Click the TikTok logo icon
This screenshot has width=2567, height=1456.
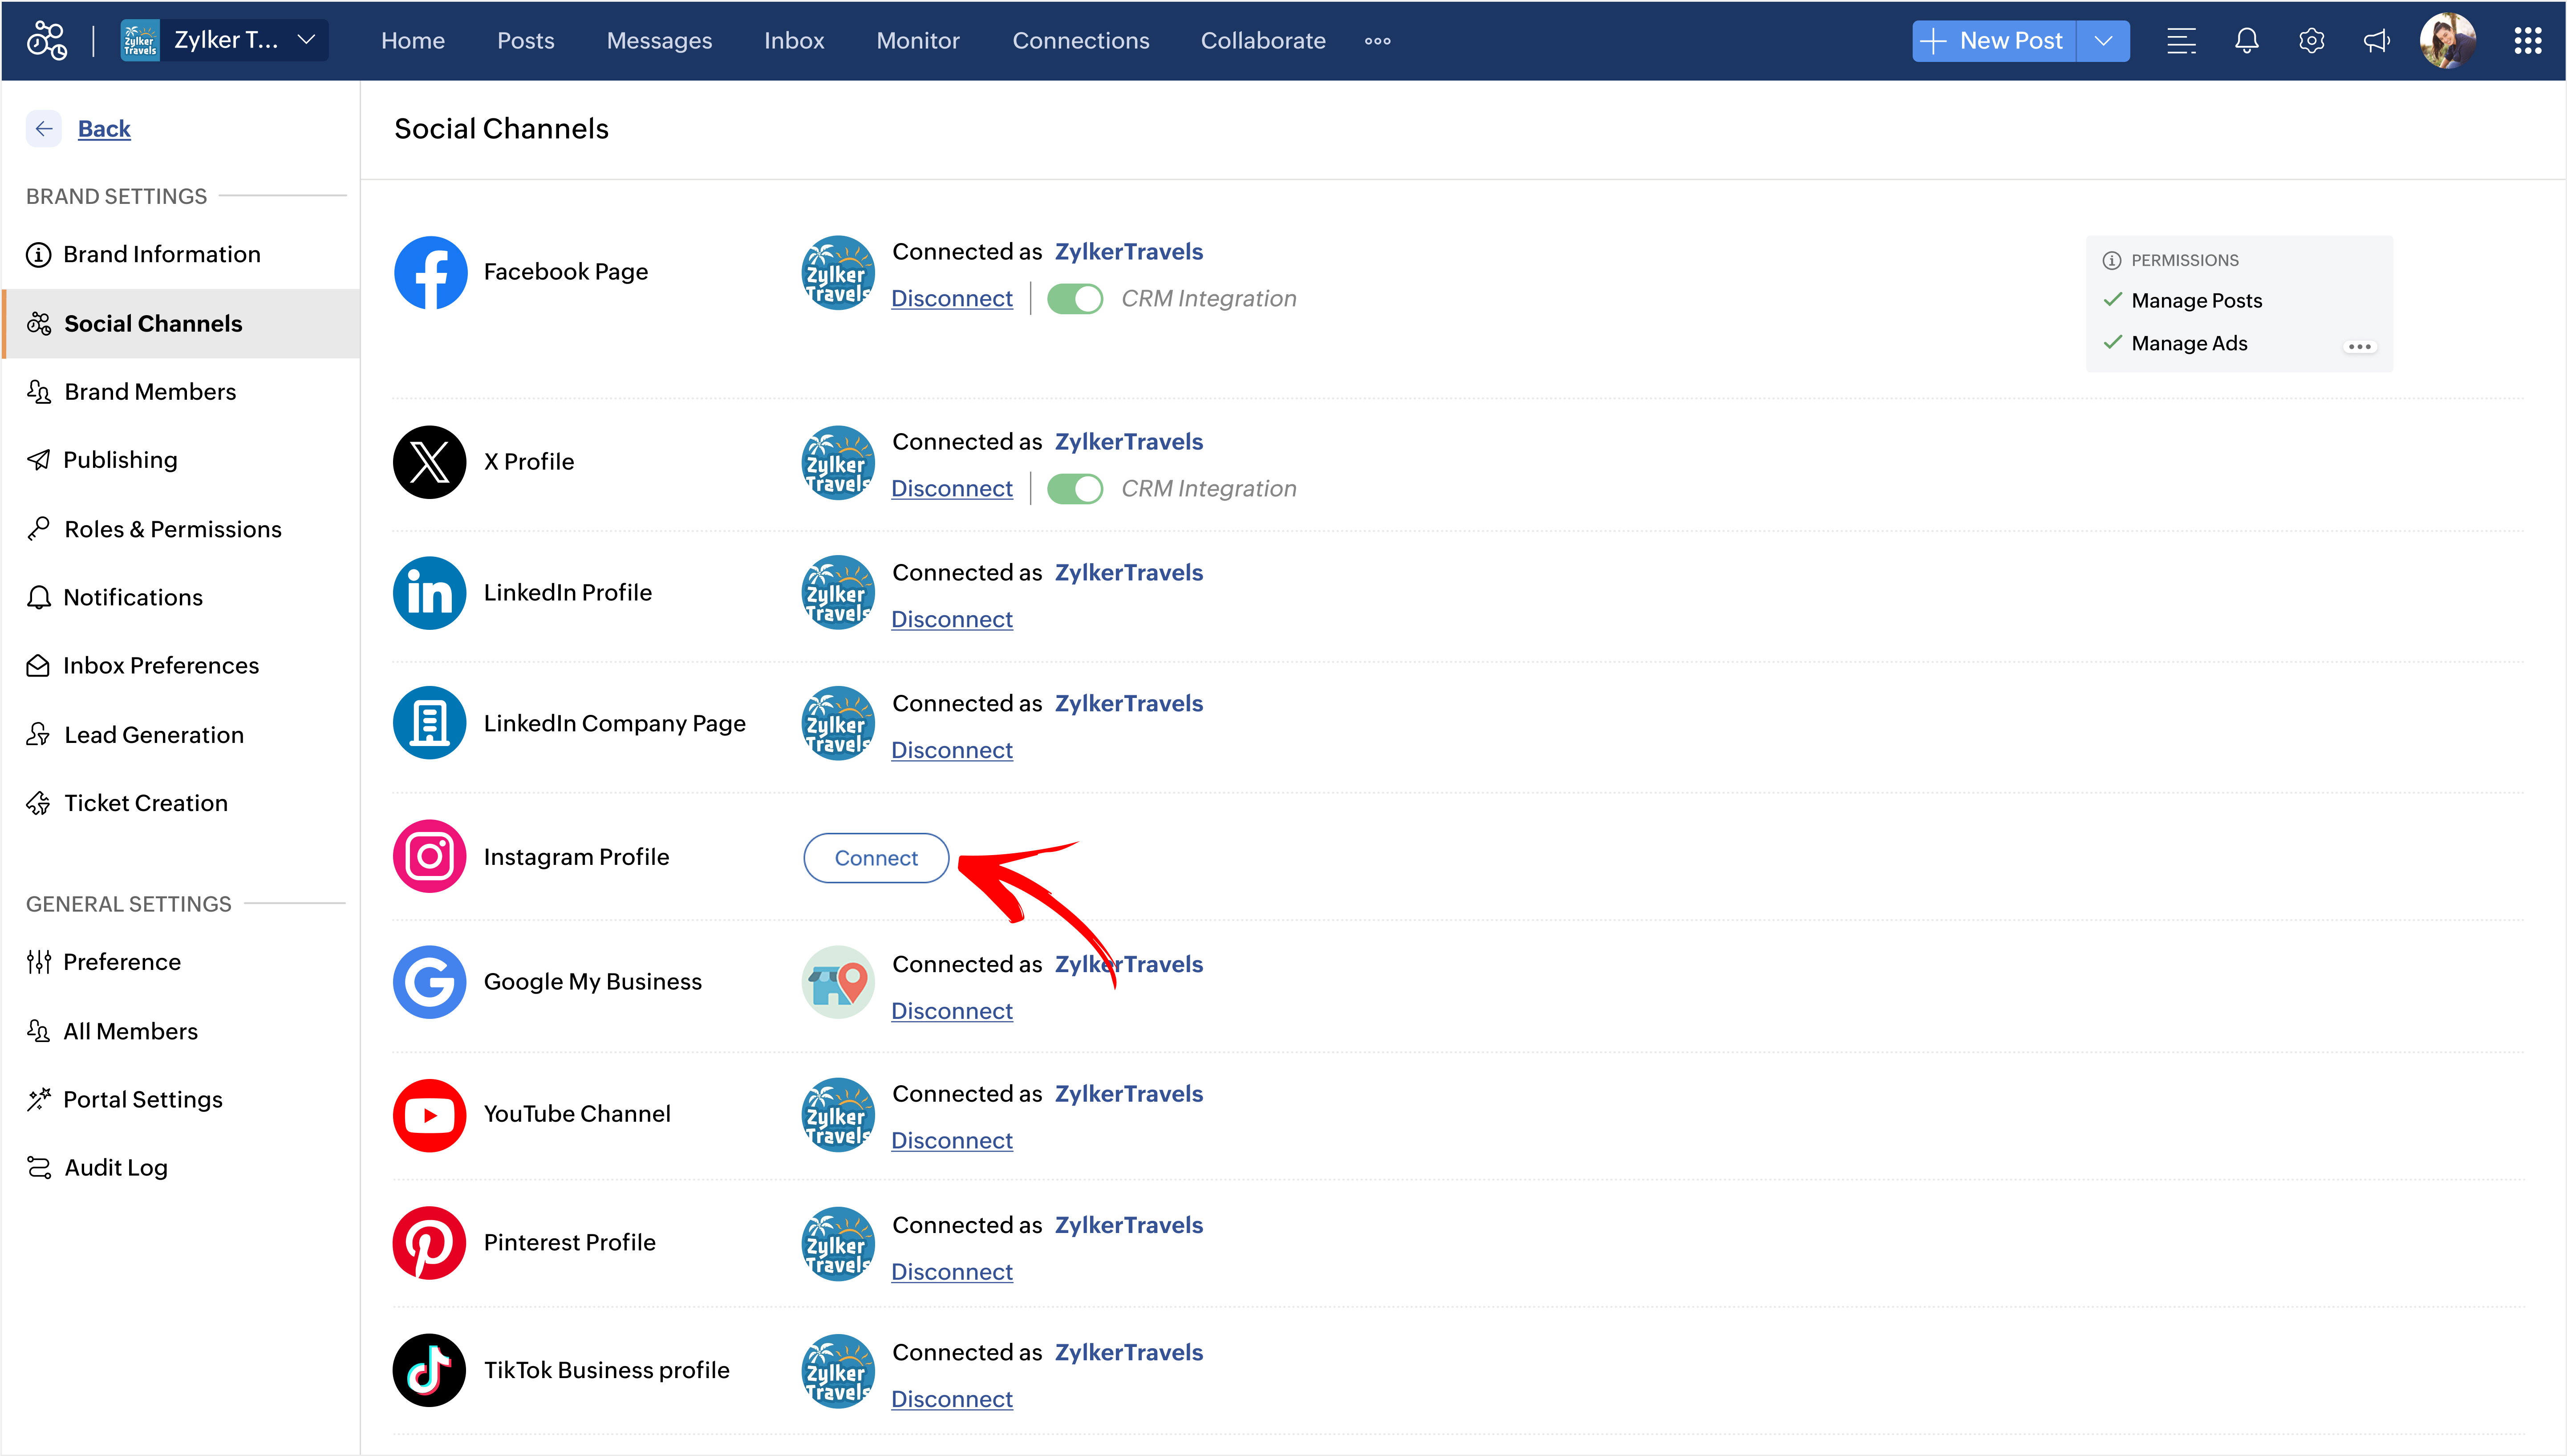click(x=430, y=1371)
